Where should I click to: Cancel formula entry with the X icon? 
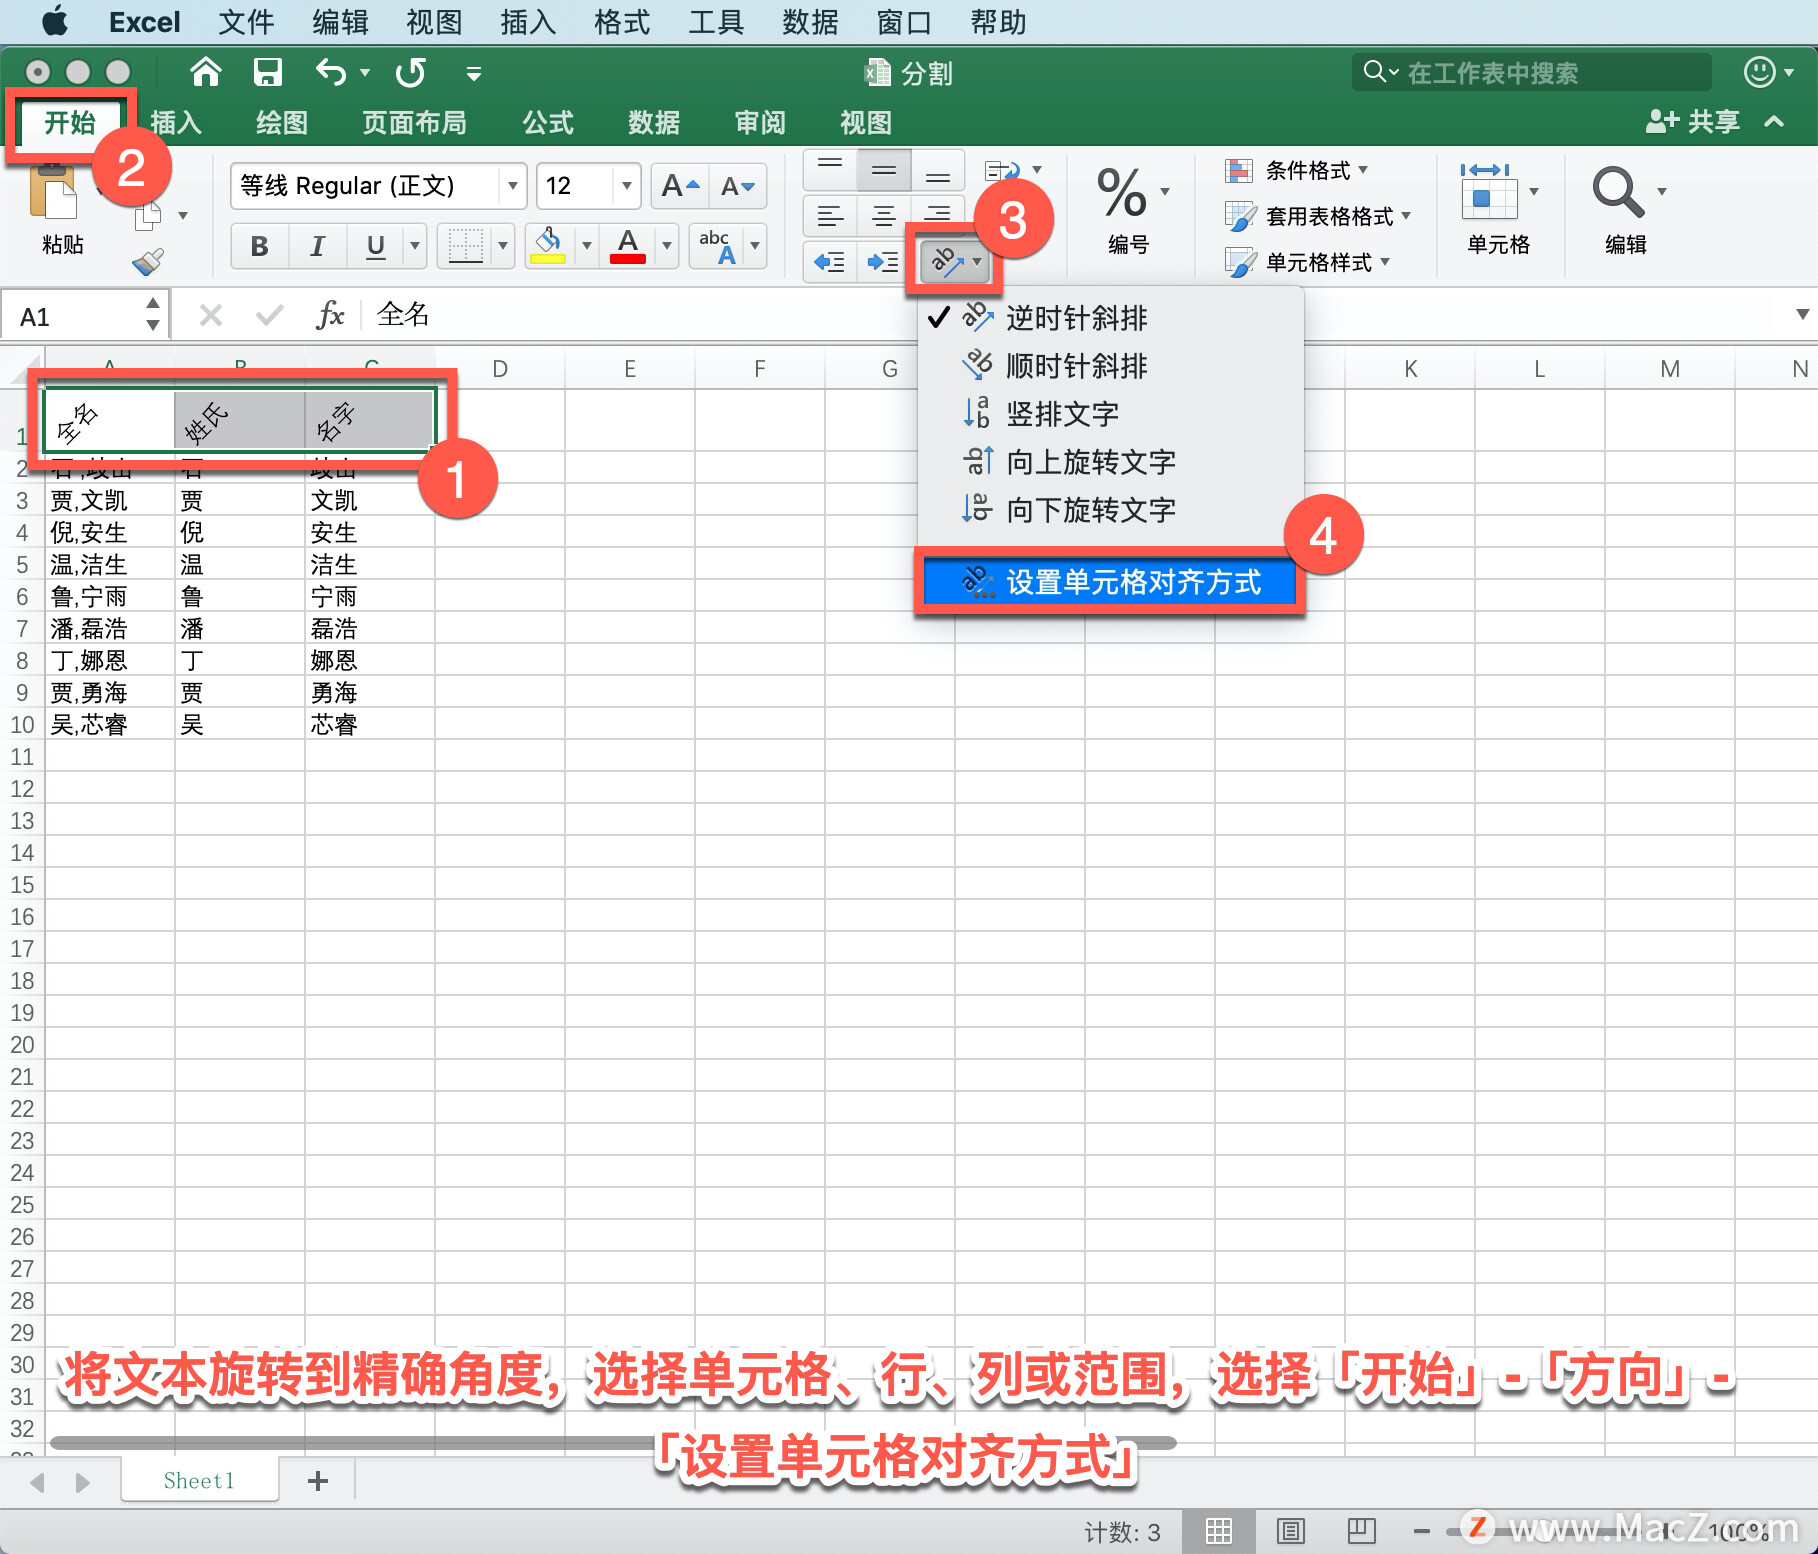pyautogui.click(x=210, y=316)
